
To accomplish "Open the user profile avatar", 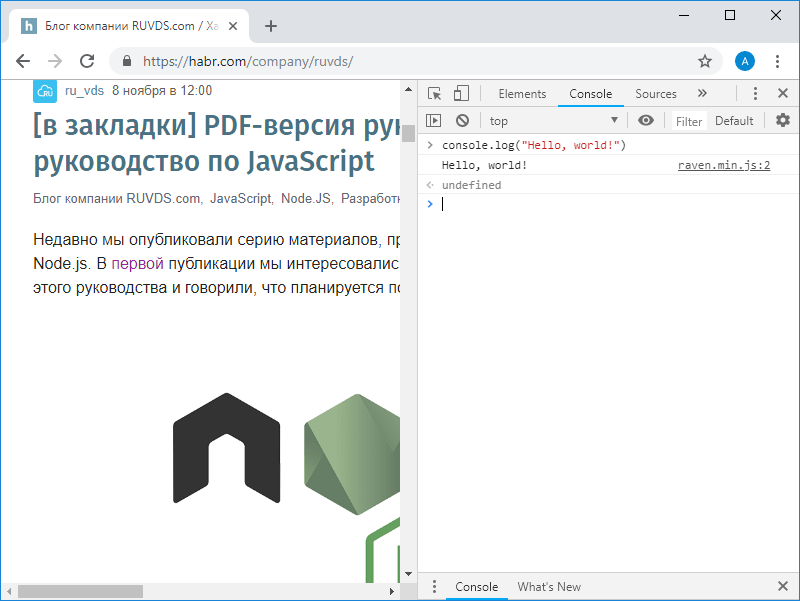I will [x=745, y=61].
